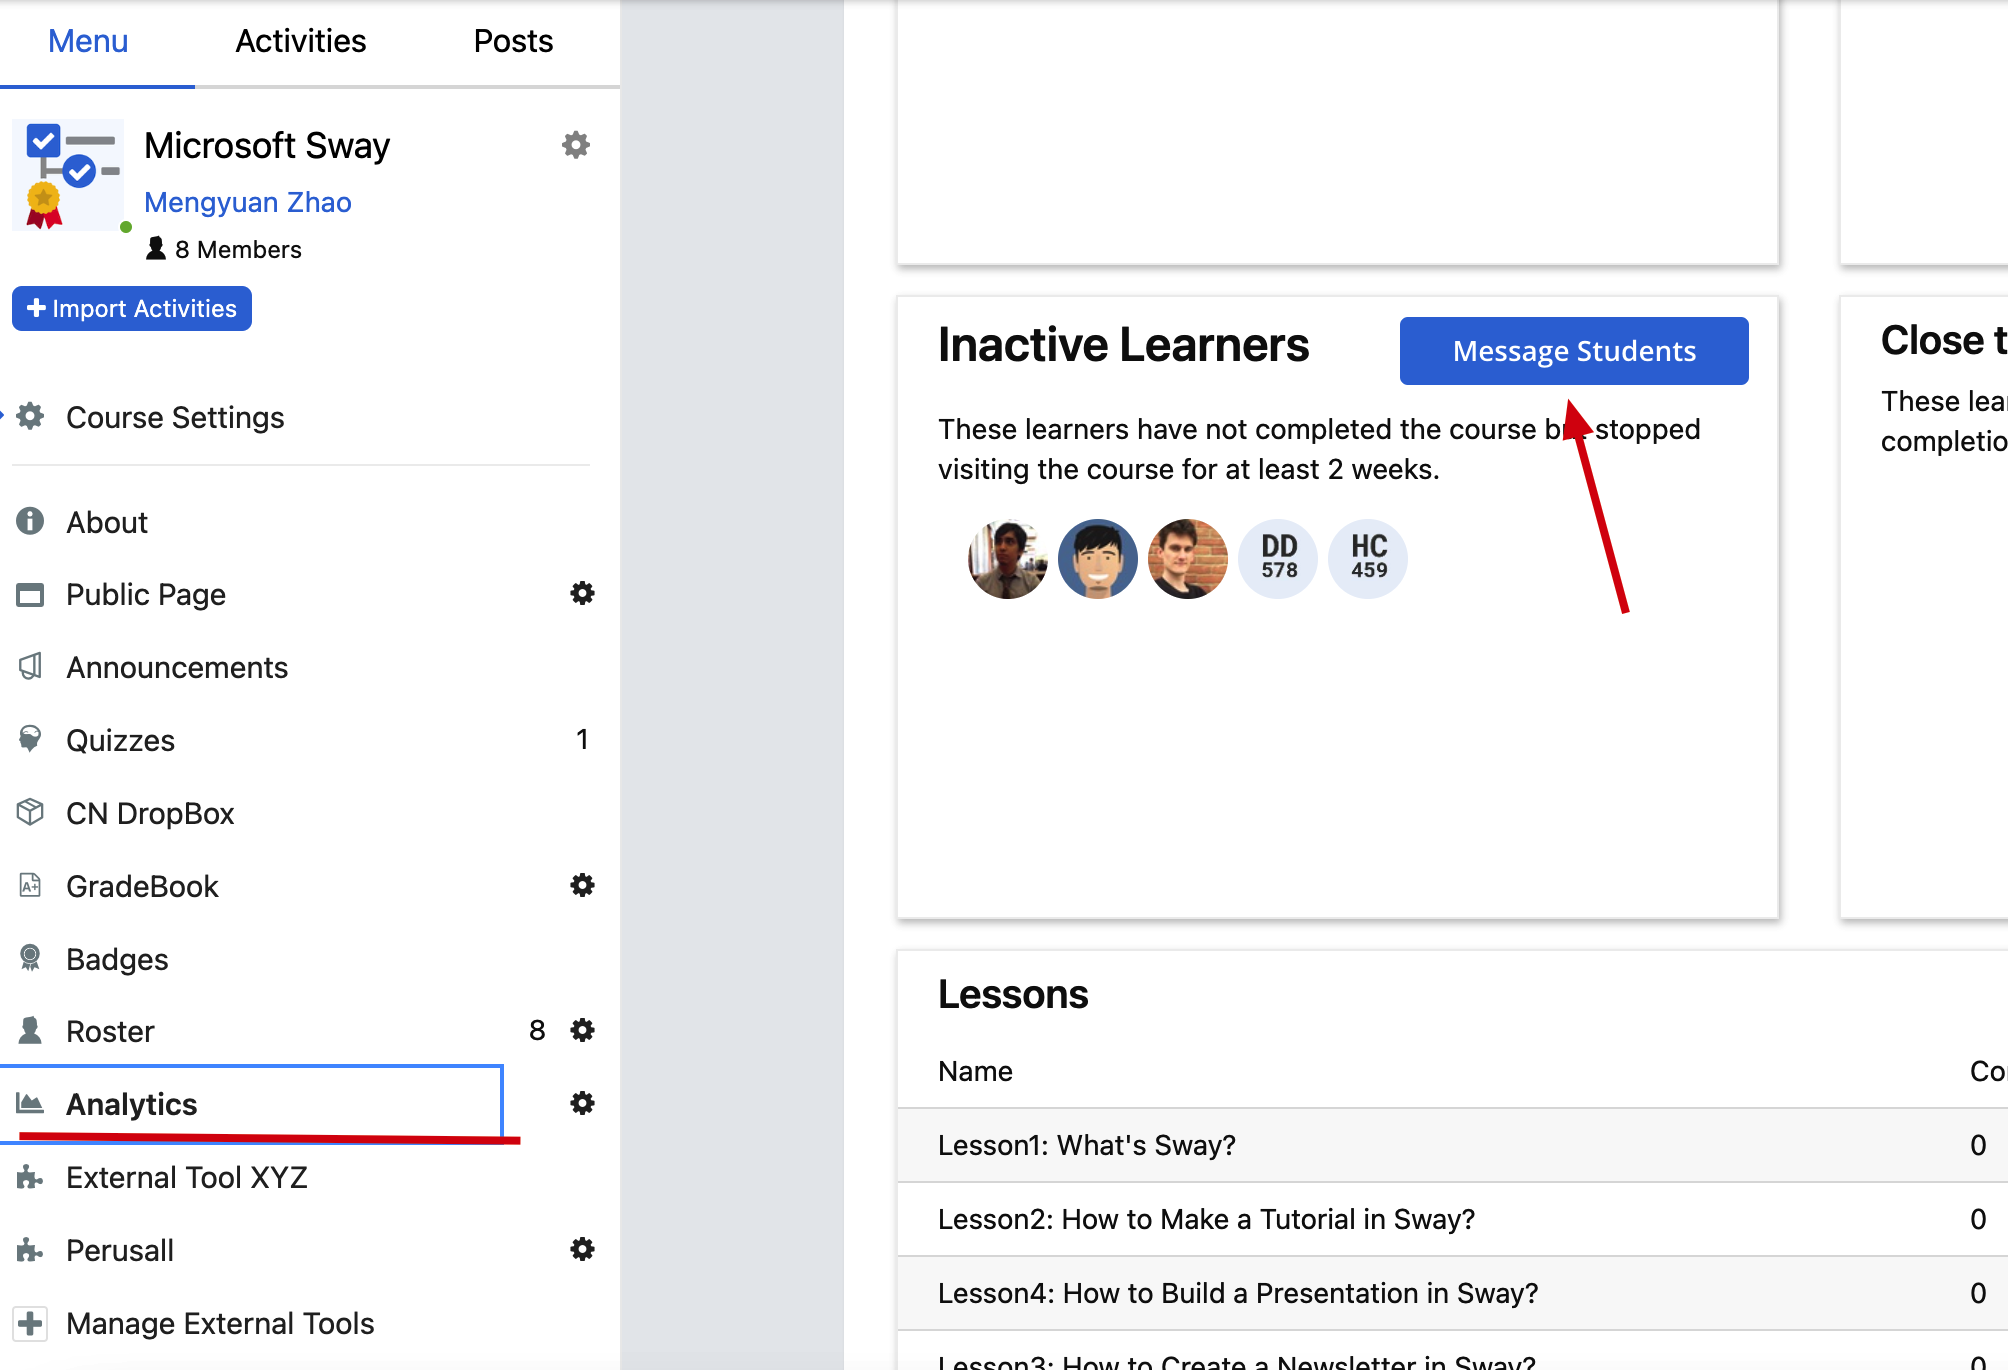This screenshot has height=1370, width=2008.
Task: Click the Message Students button
Action: 1574,351
